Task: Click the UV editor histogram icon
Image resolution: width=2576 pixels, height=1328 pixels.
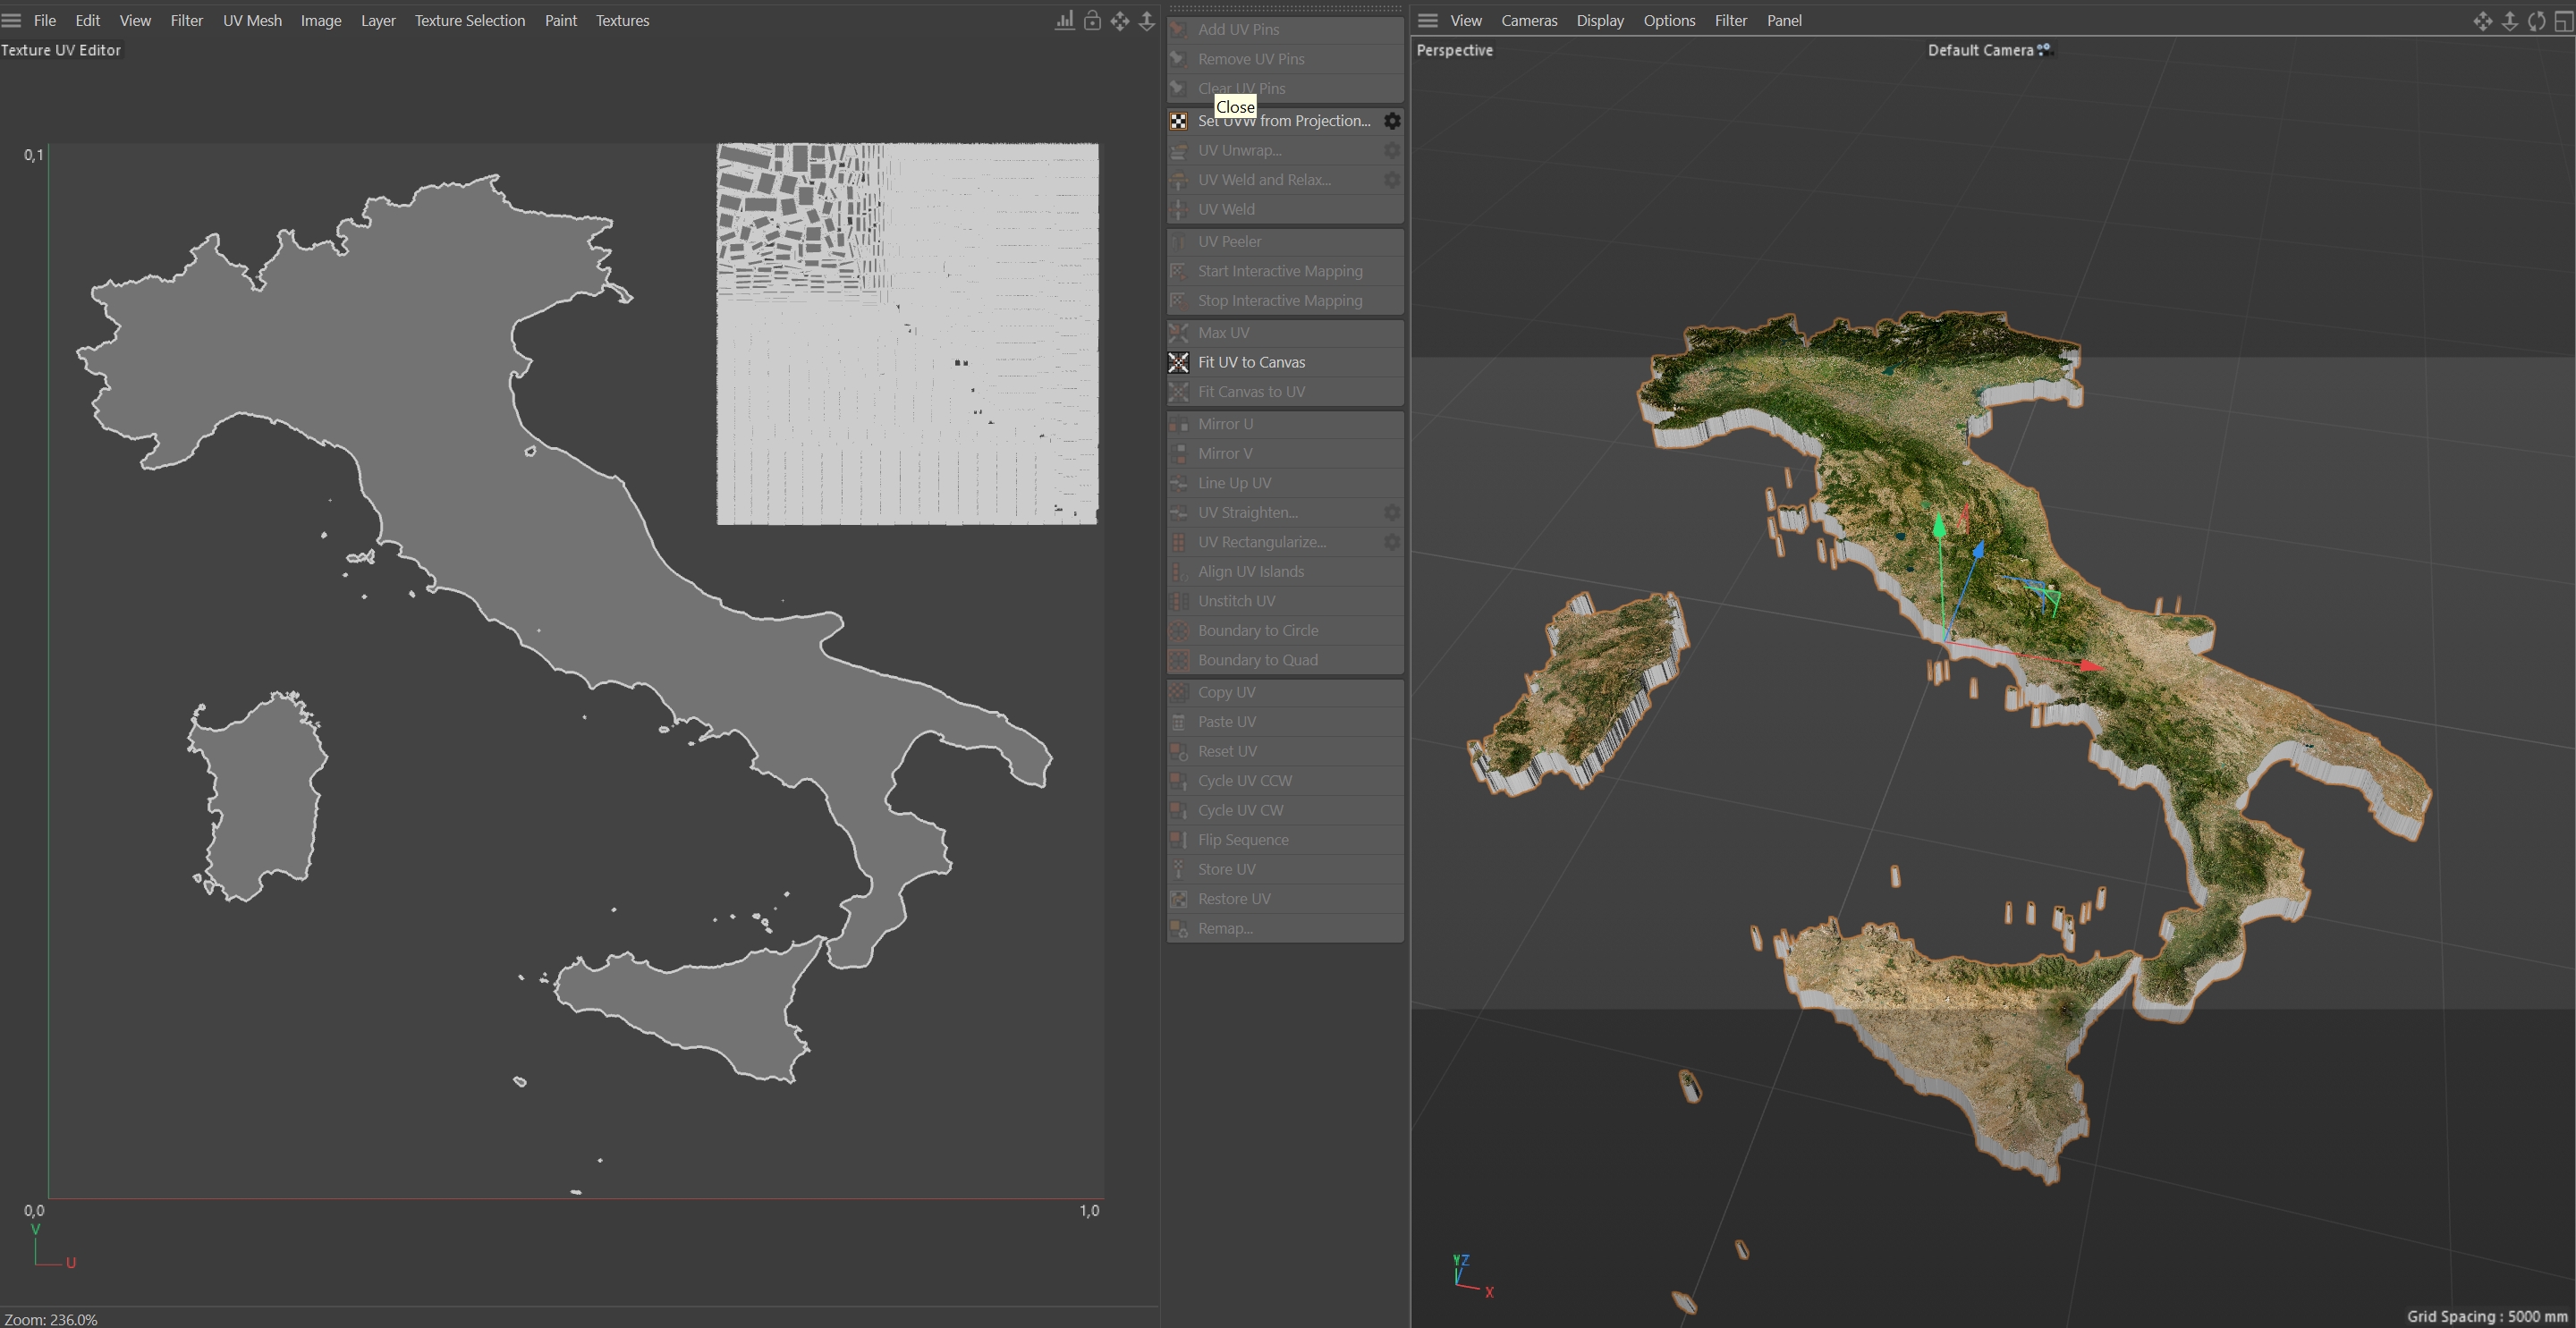Action: point(1065,21)
